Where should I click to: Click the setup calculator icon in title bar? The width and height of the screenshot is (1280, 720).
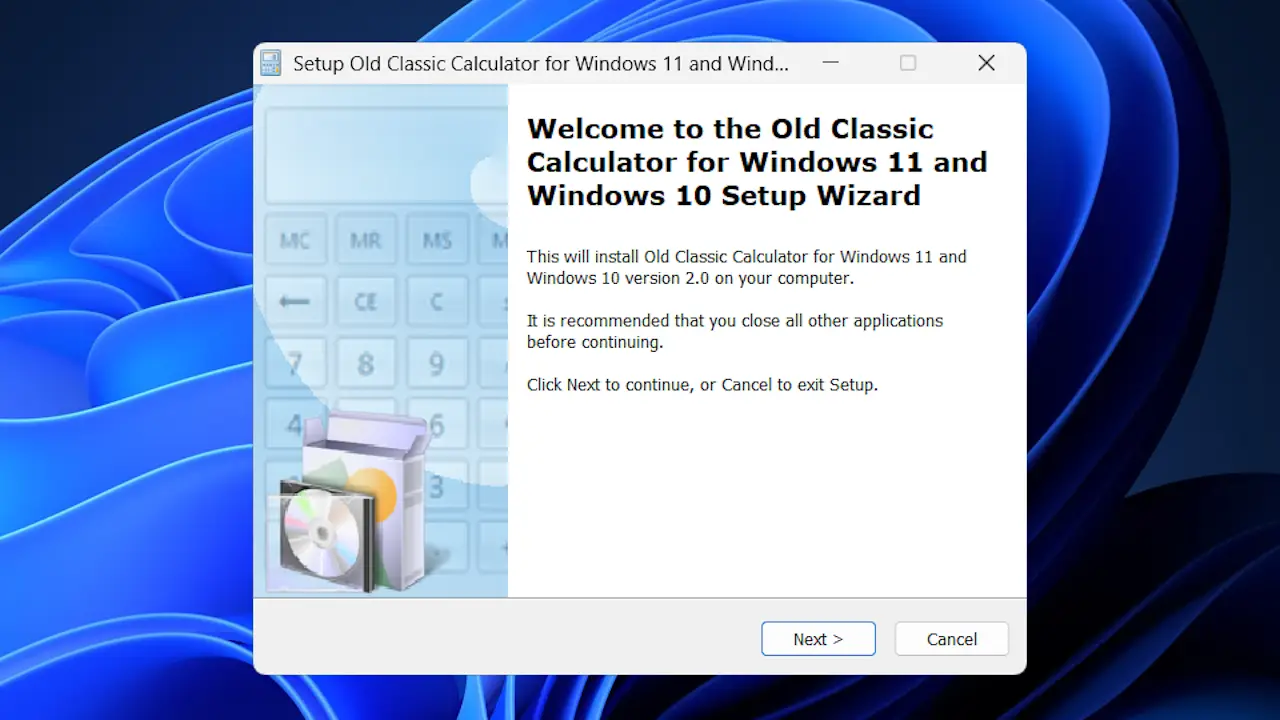point(271,63)
